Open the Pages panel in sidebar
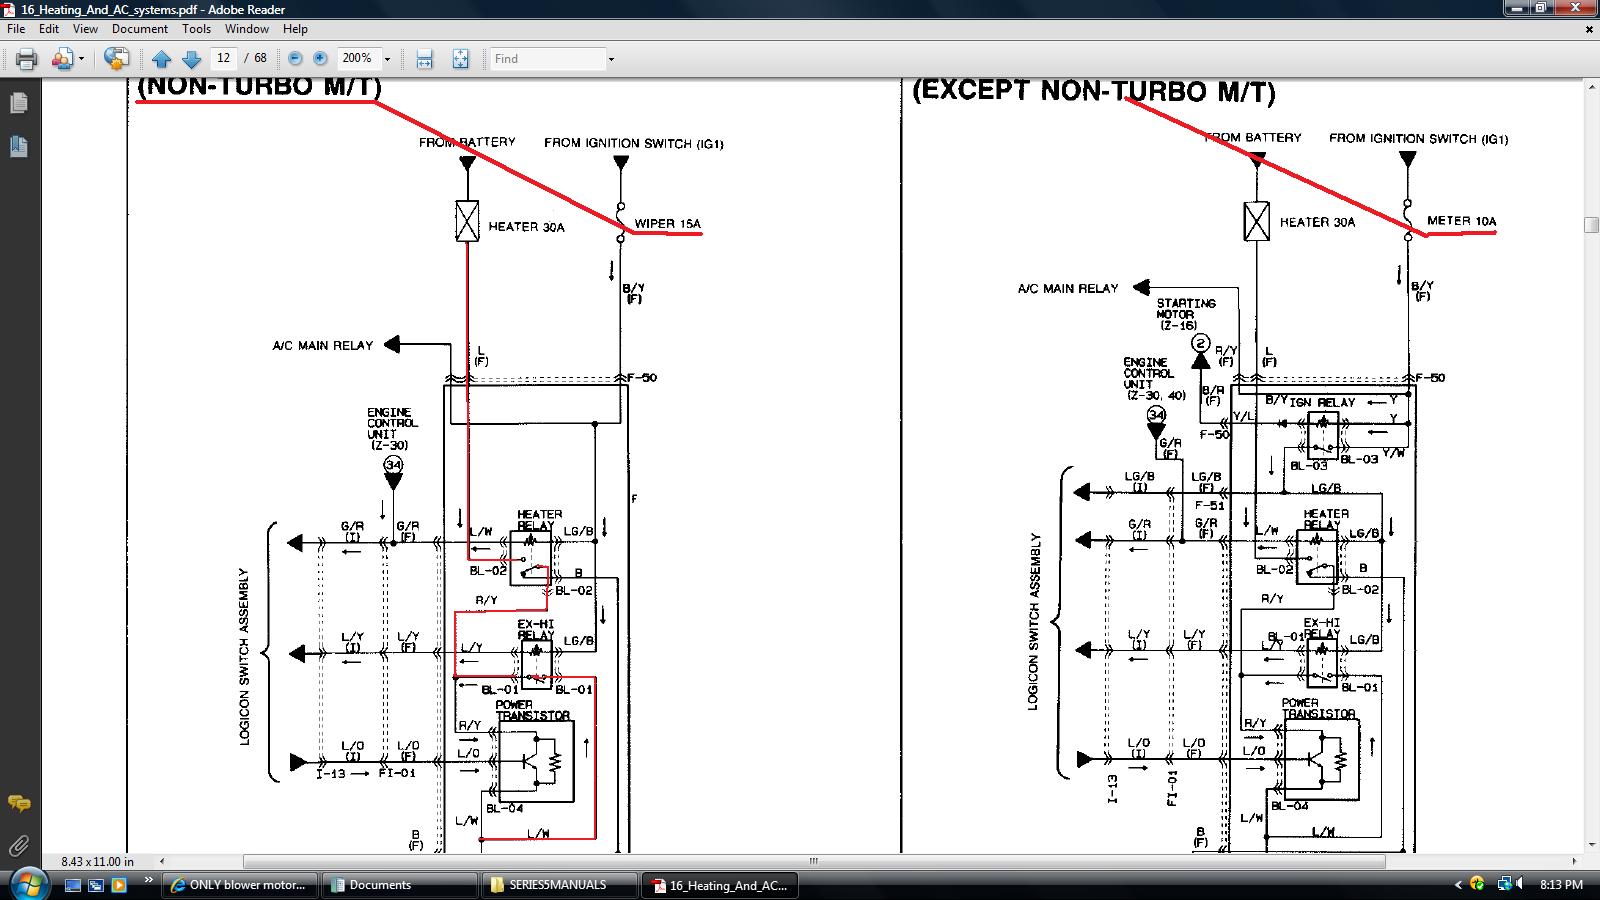This screenshot has height=900, width=1600. coord(18,103)
